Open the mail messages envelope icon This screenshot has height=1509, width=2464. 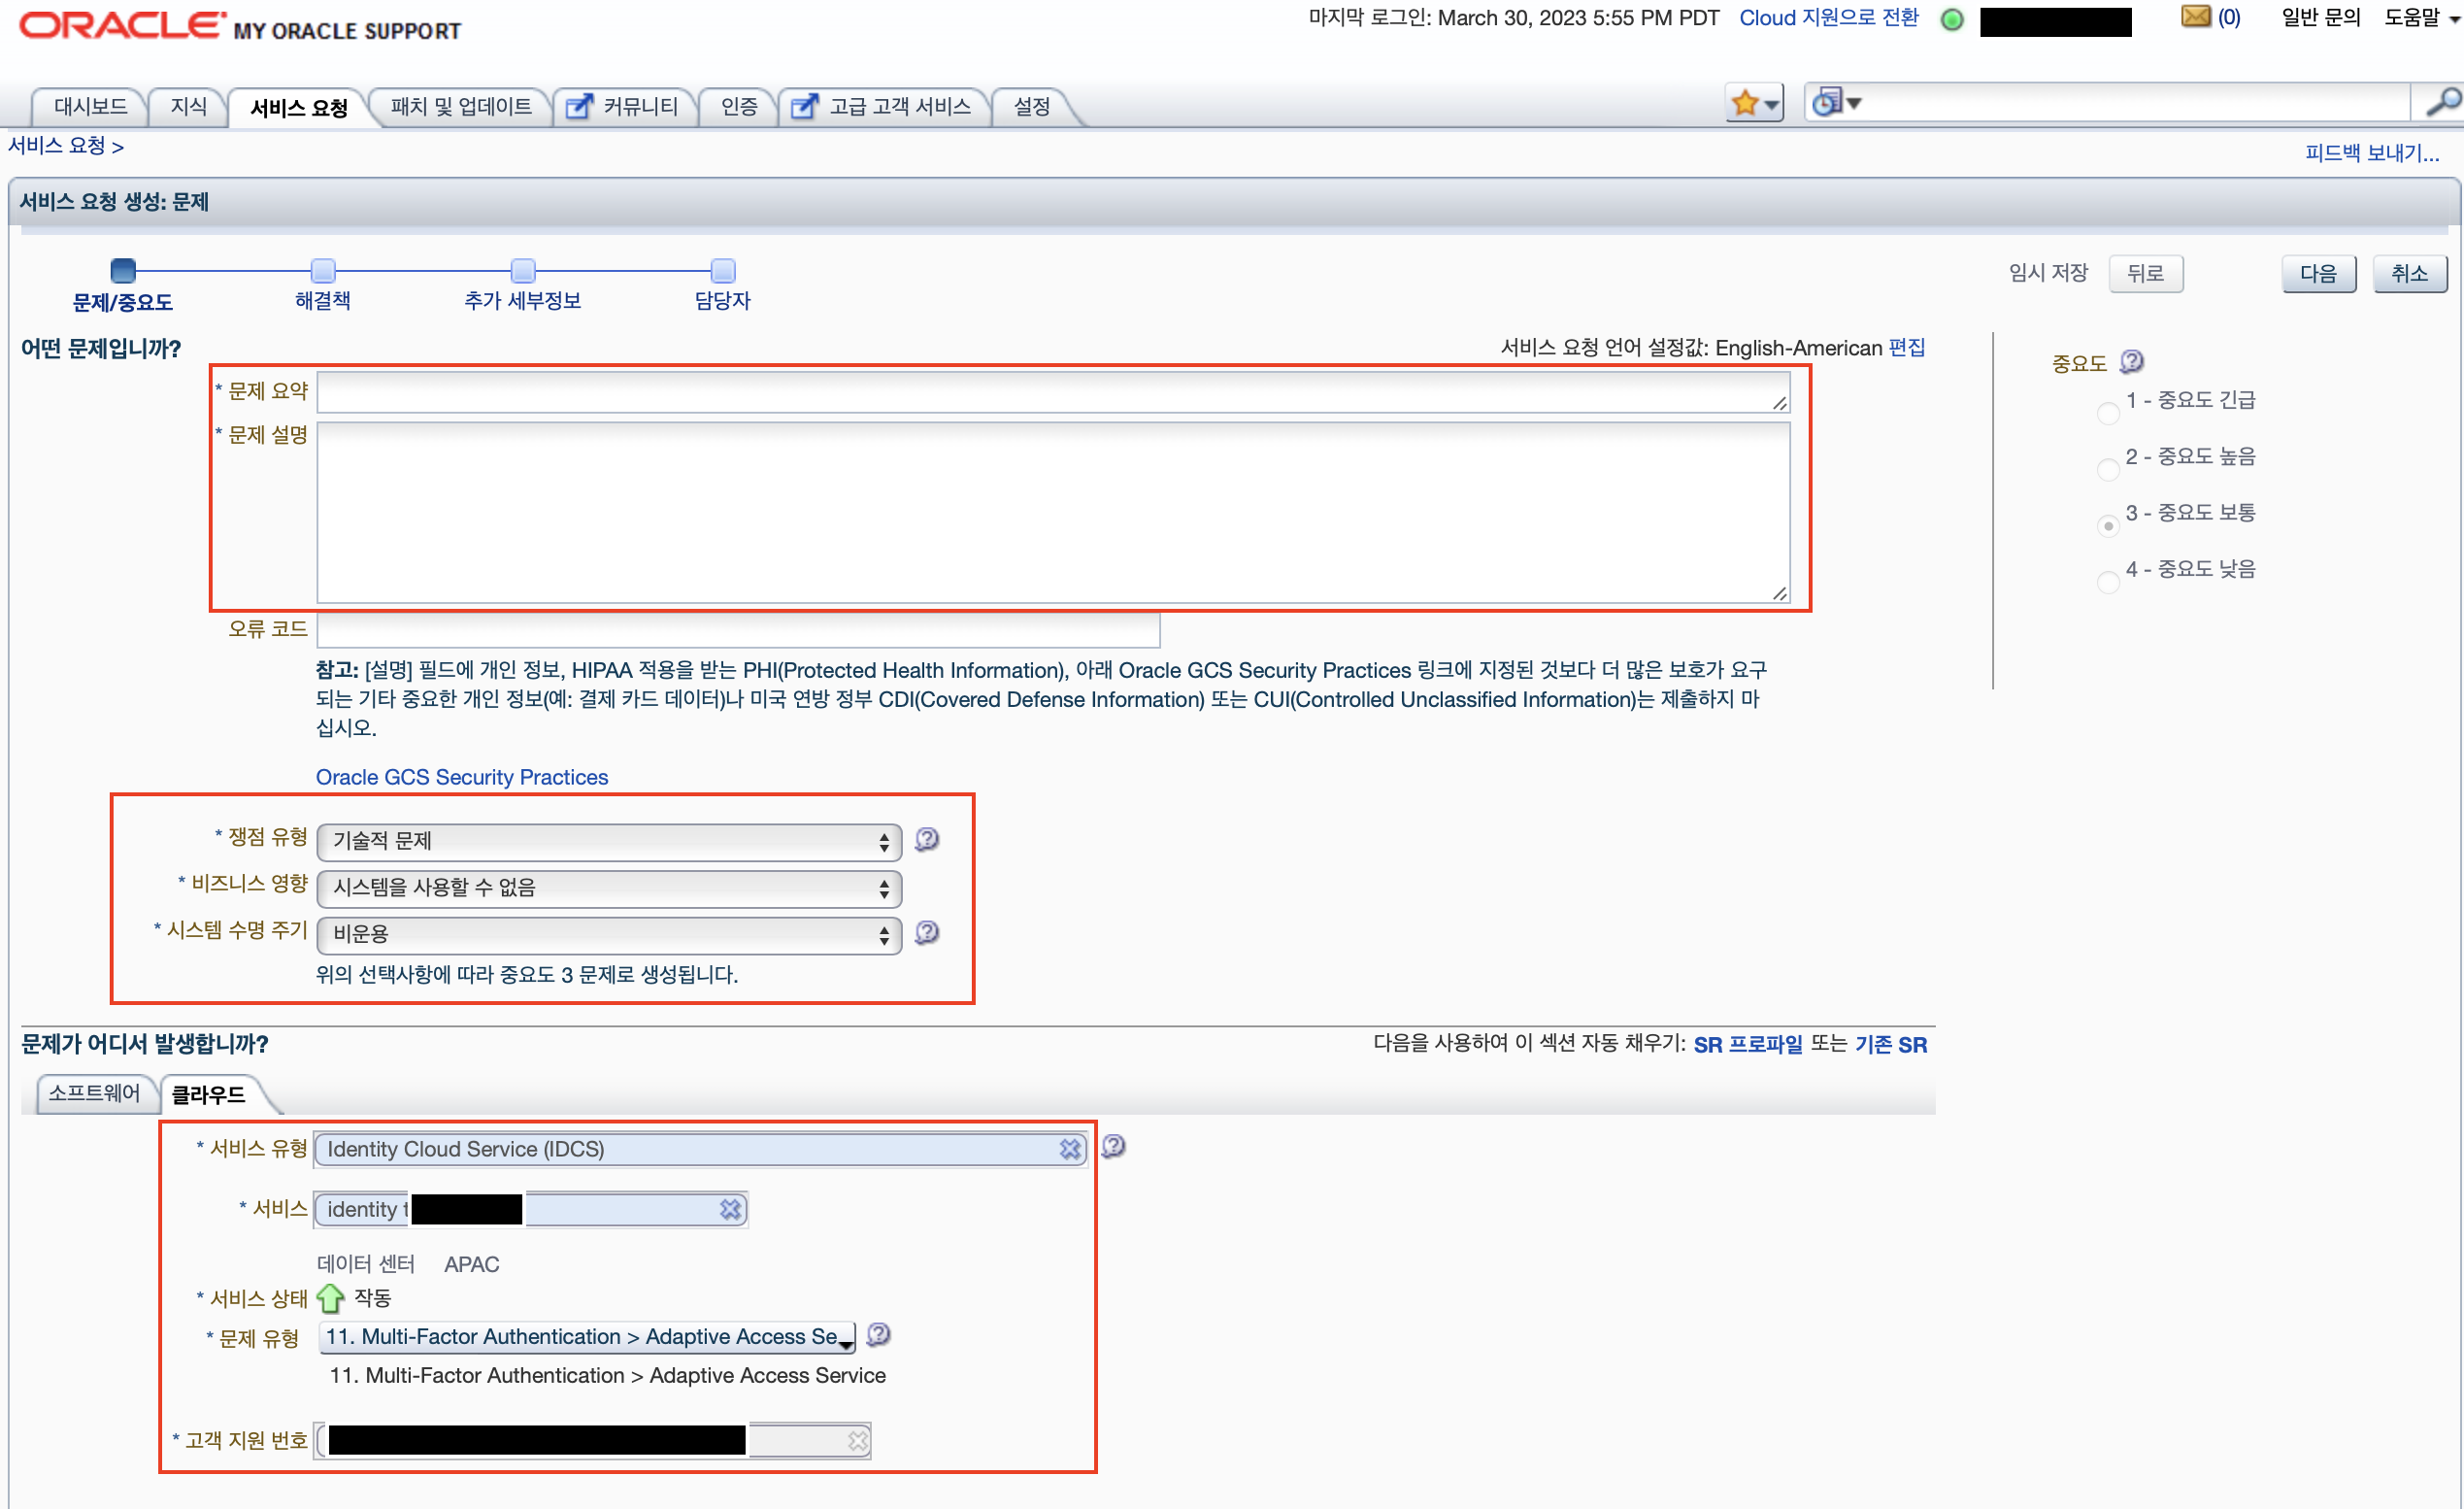(x=2195, y=17)
